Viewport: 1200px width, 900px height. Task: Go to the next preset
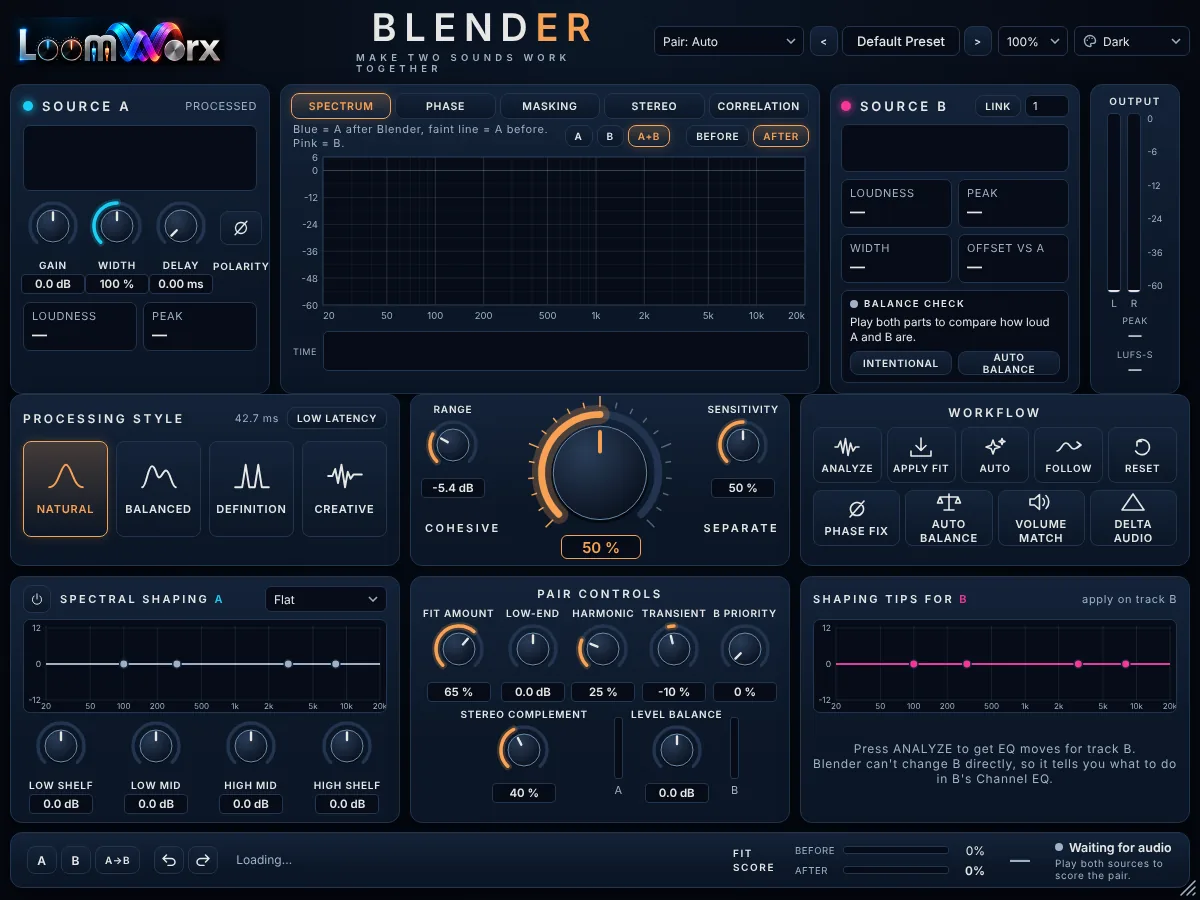pyautogui.click(x=977, y=42)
